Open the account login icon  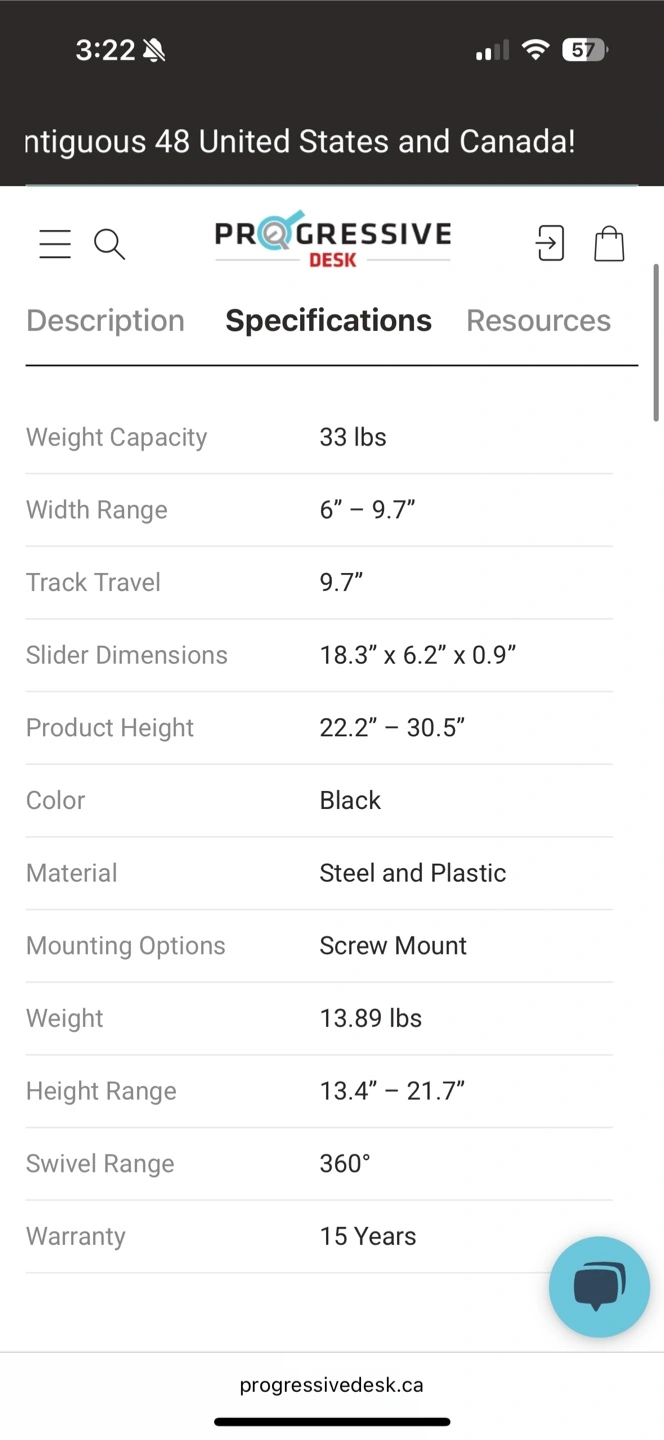(x=550, y=243)
